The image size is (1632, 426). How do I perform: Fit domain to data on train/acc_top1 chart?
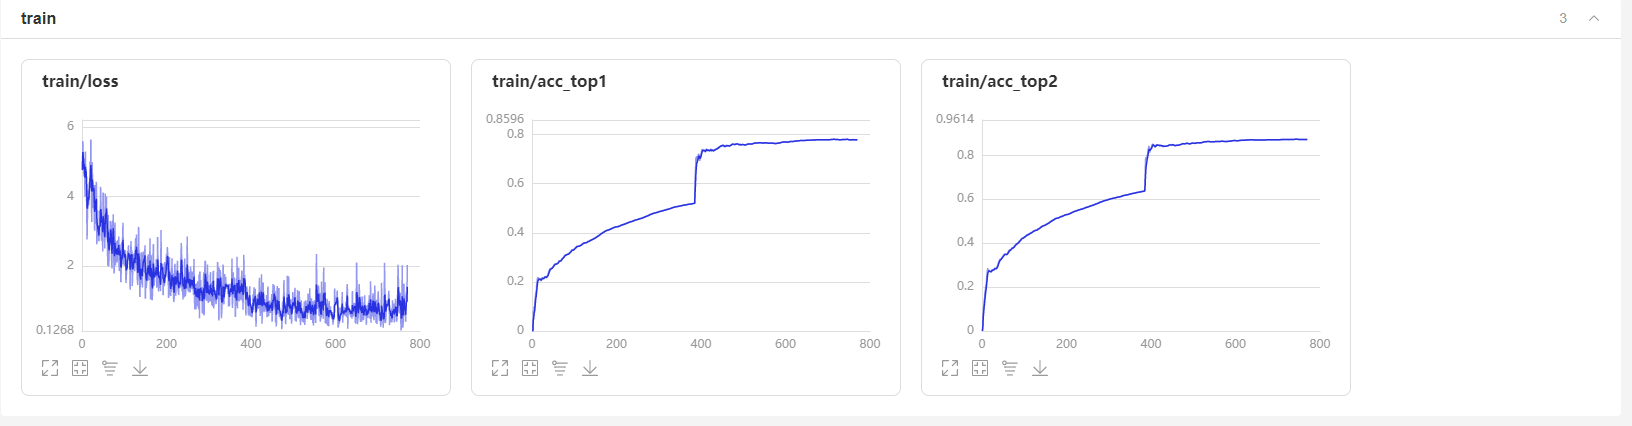530,368
